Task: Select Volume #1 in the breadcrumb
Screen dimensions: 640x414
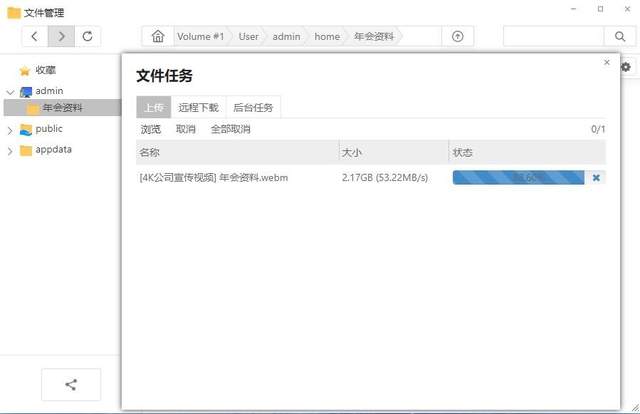Action: (200, 36)
